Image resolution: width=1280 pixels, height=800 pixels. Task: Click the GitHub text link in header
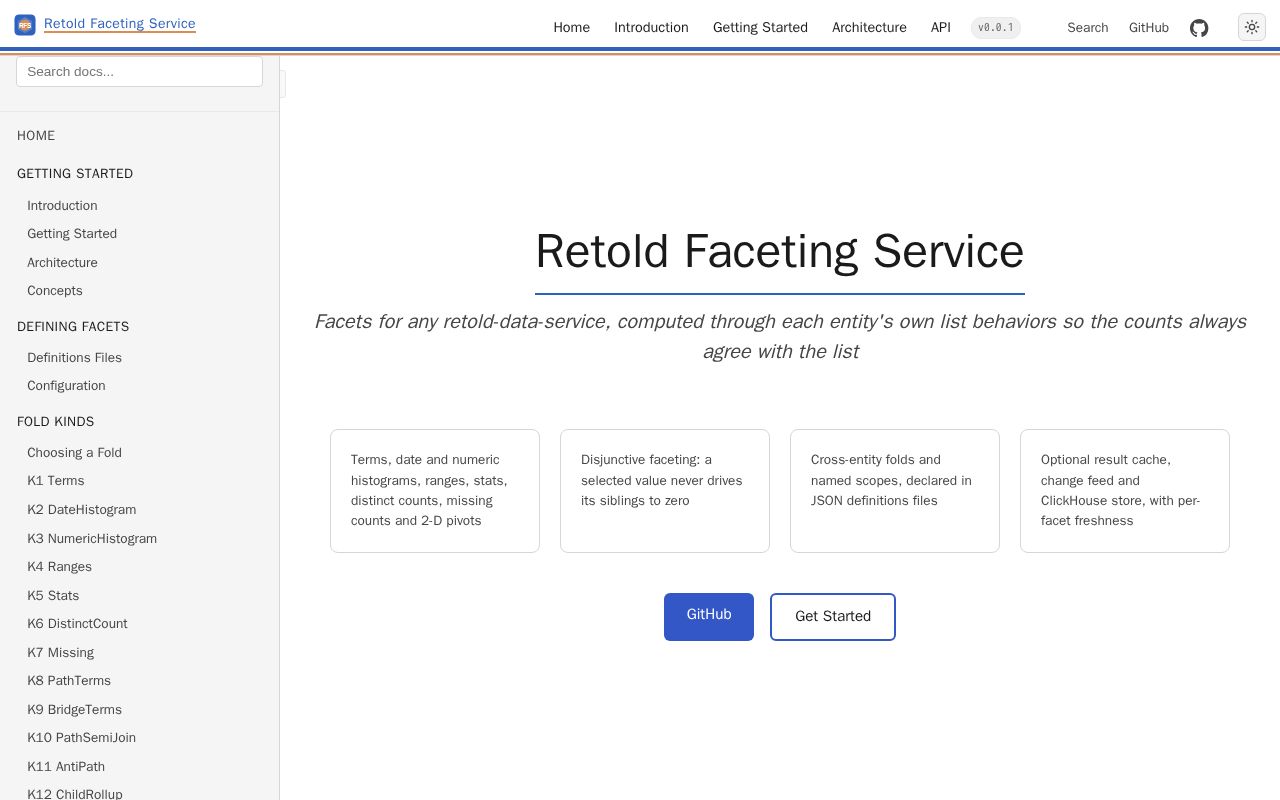(x=1149, y=28)
